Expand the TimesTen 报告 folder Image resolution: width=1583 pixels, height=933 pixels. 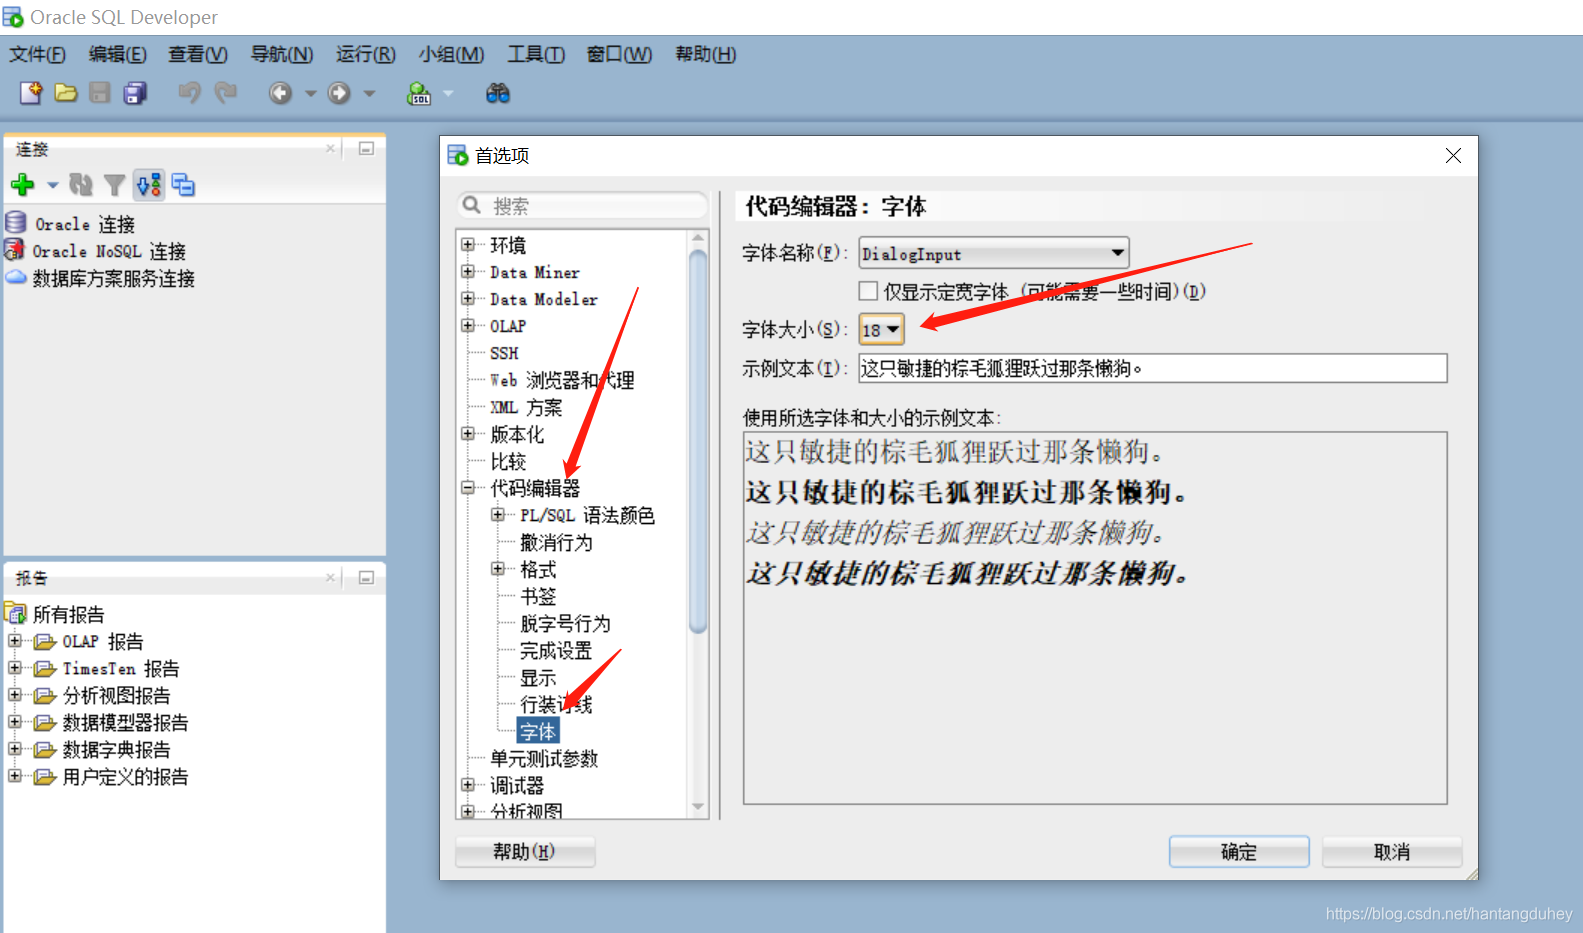[x=14, y=667]
